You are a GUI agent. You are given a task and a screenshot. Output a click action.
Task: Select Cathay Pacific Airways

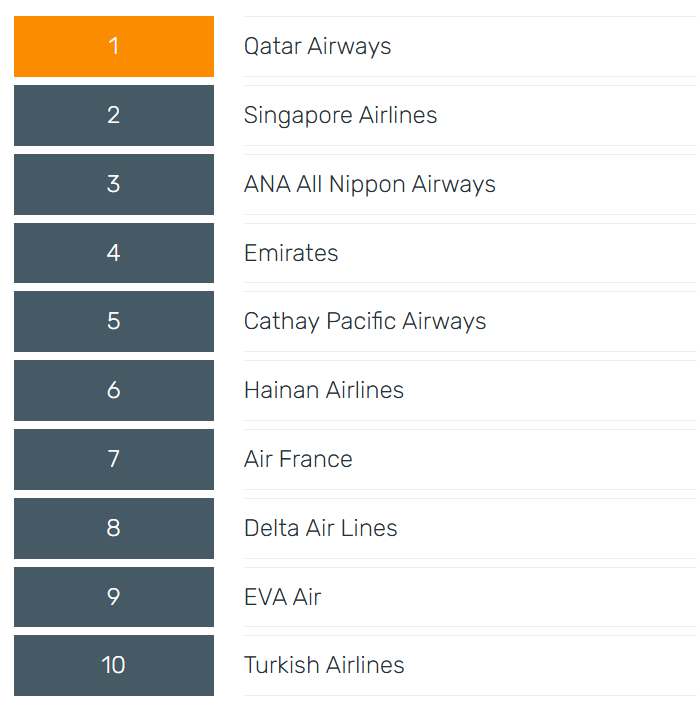point(365,321)
